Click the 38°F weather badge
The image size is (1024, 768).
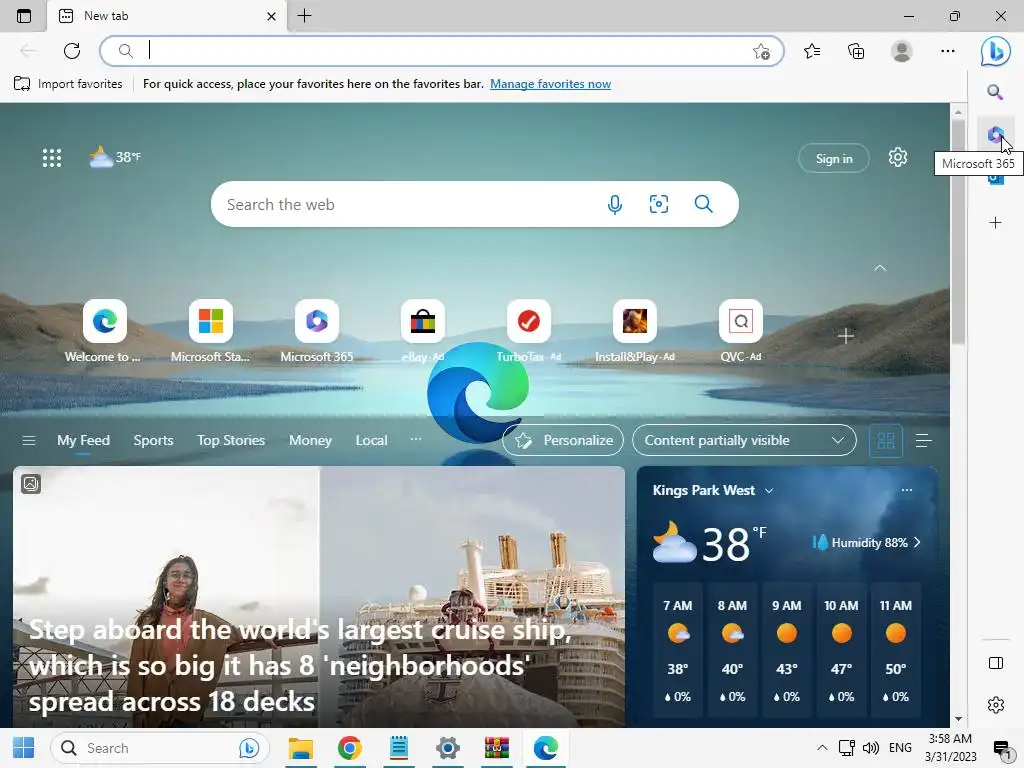tap(115, 157)
